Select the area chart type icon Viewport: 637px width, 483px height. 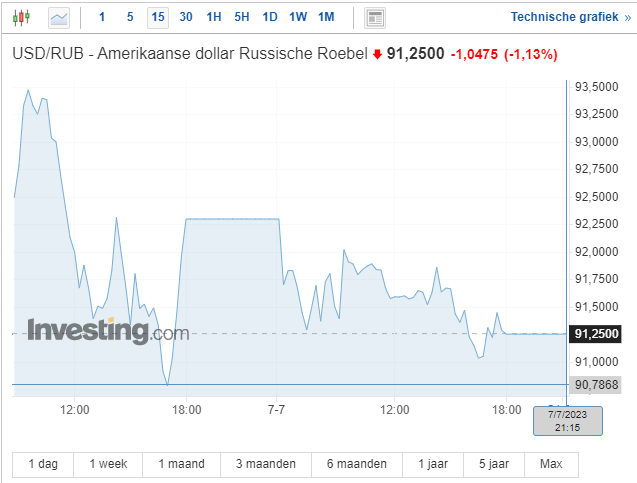pos(60,17)
